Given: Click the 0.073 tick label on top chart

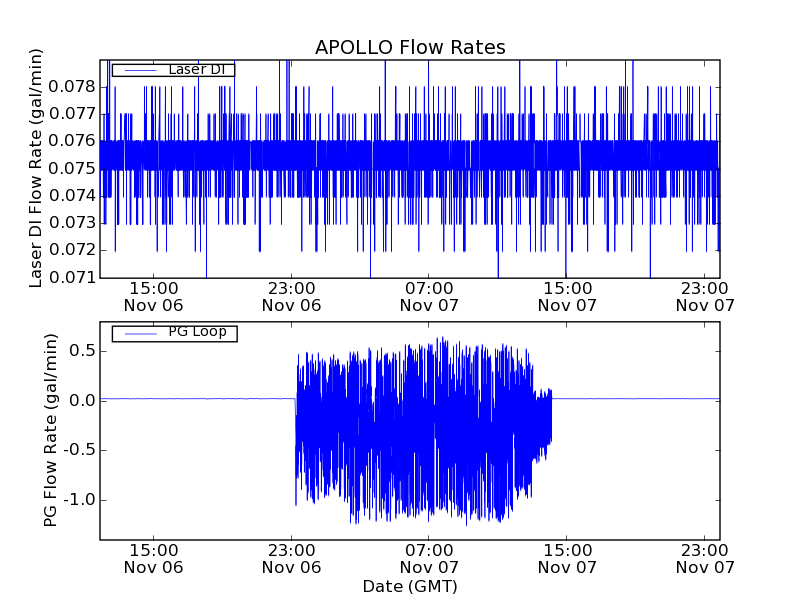Looking at the screenshot, I should [72, 223].
